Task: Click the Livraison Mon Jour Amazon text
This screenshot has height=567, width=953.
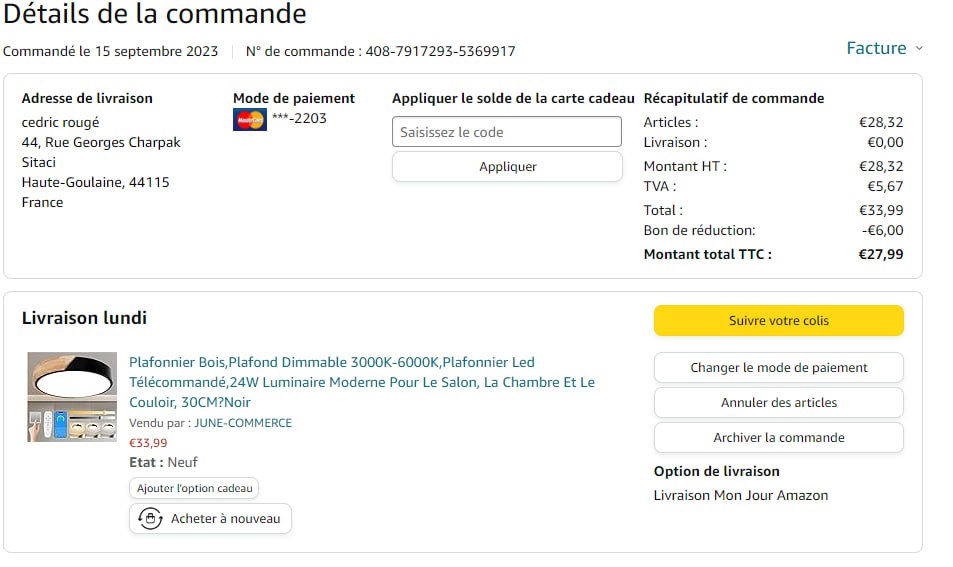Action: click(x=740, y=495)
